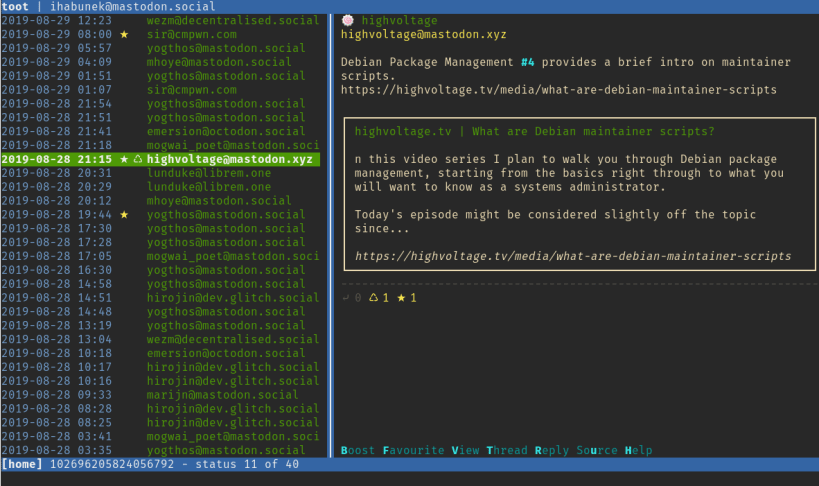This screenshot has height=486, width=819.
Task: Click status ID 102696205824056792
Action: 112,464
